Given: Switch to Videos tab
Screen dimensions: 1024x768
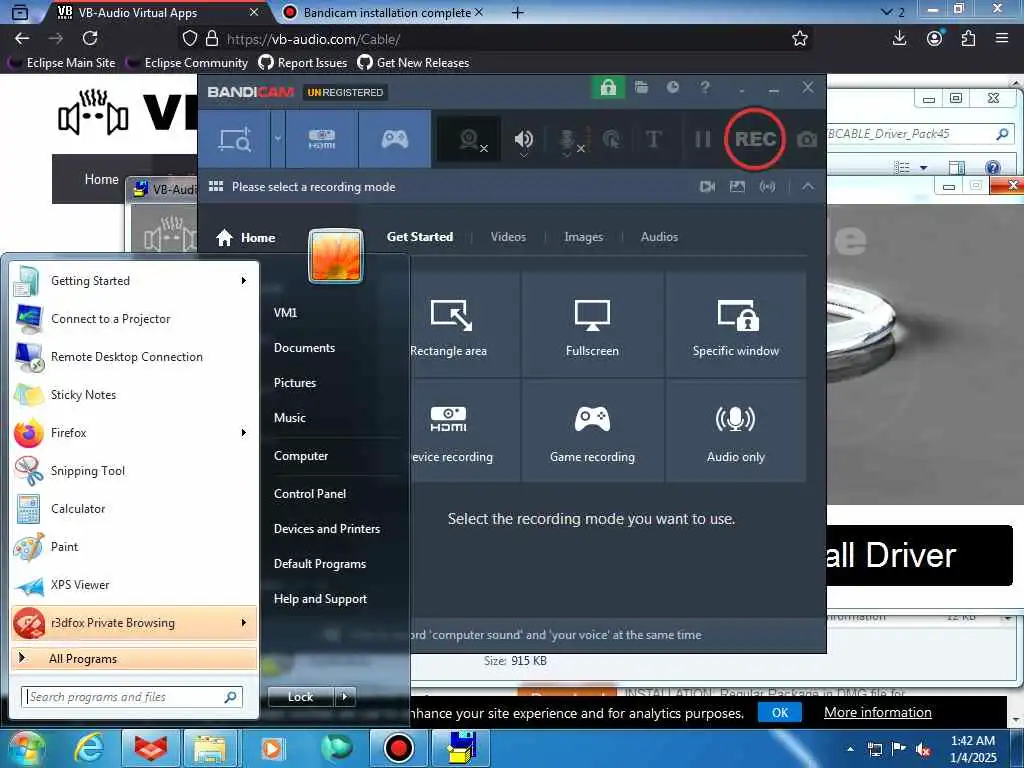Looking at the screenshot, I should click(508, 237).
